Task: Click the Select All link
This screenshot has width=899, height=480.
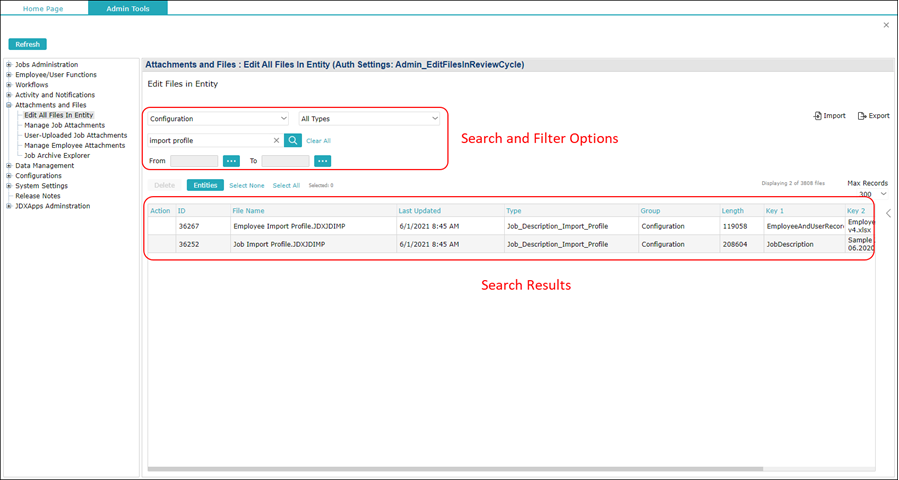Action: 286,186
